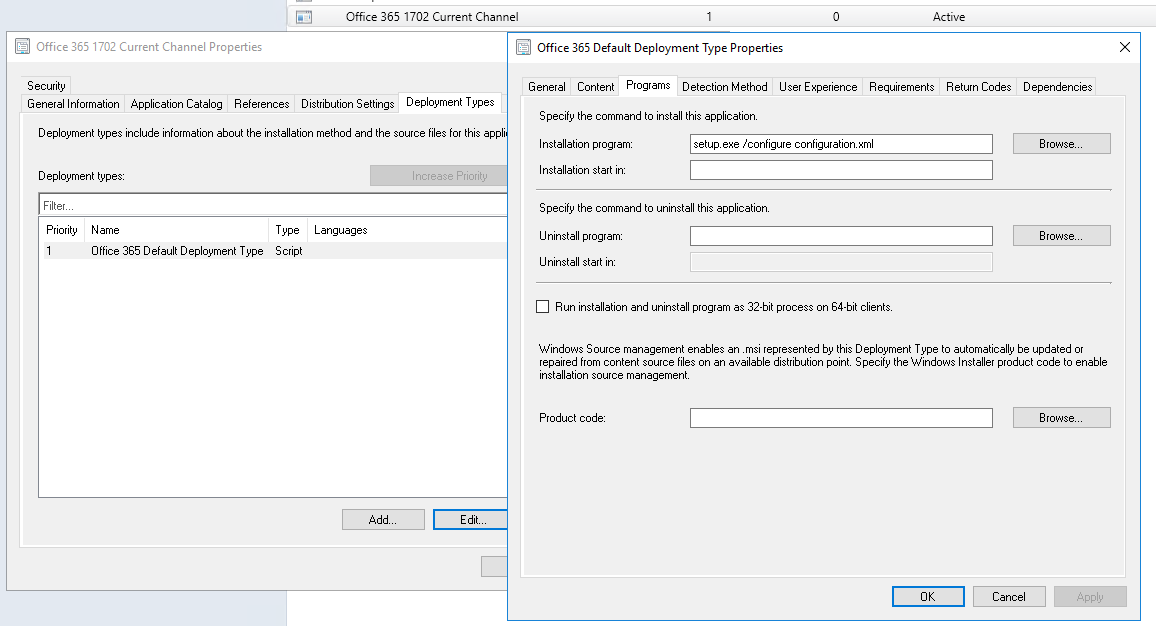Browse for the installation program
1156x626 pixels.
1061,144
